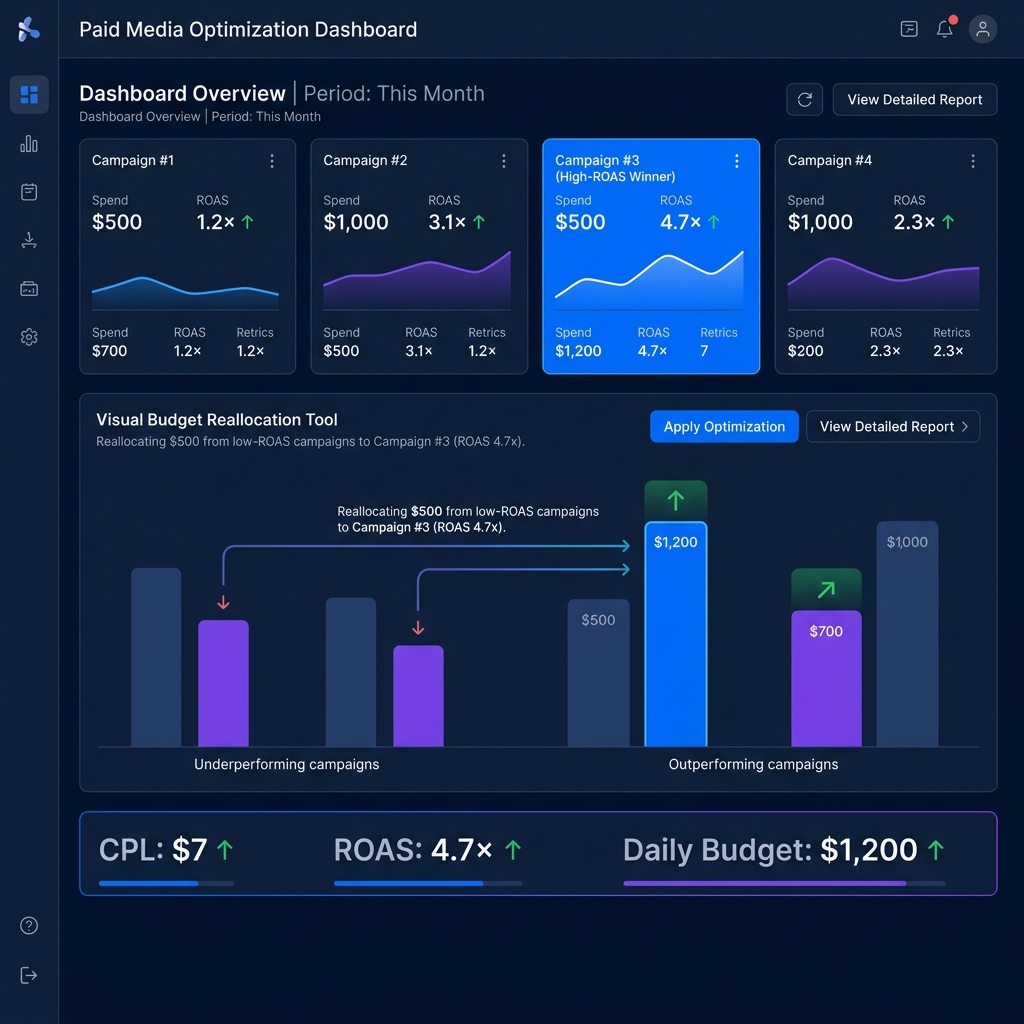Open the Campaigns briefcase icon in sidebar
The width and height of the screenshot is (1024, 1024).
[28, 287]
